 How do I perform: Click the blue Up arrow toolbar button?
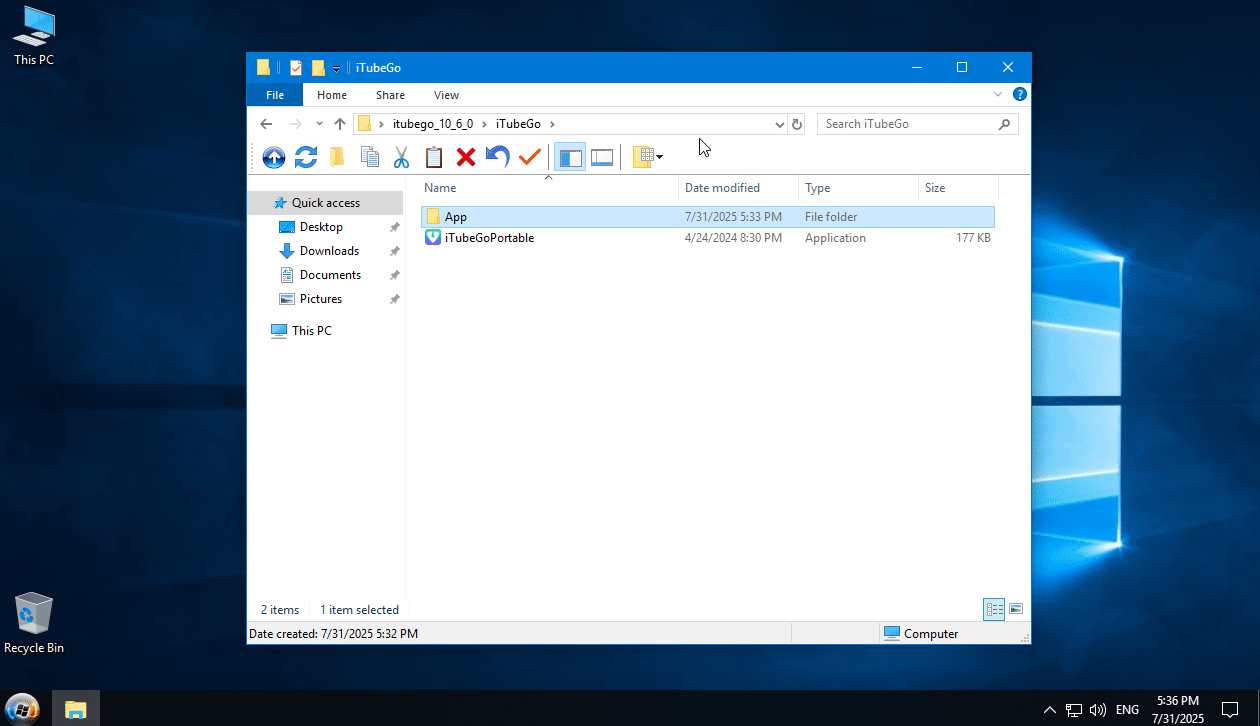[x=274, y=157]
